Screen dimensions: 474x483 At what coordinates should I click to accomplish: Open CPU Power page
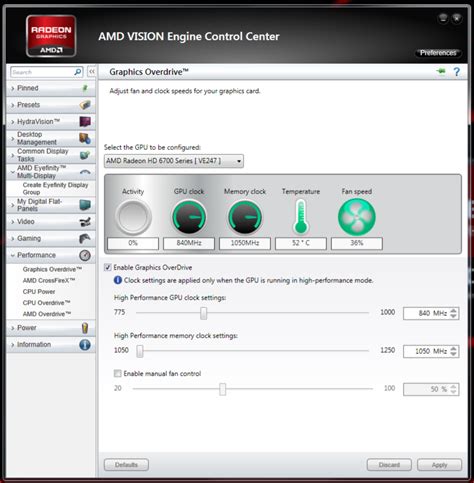(39, 292)
